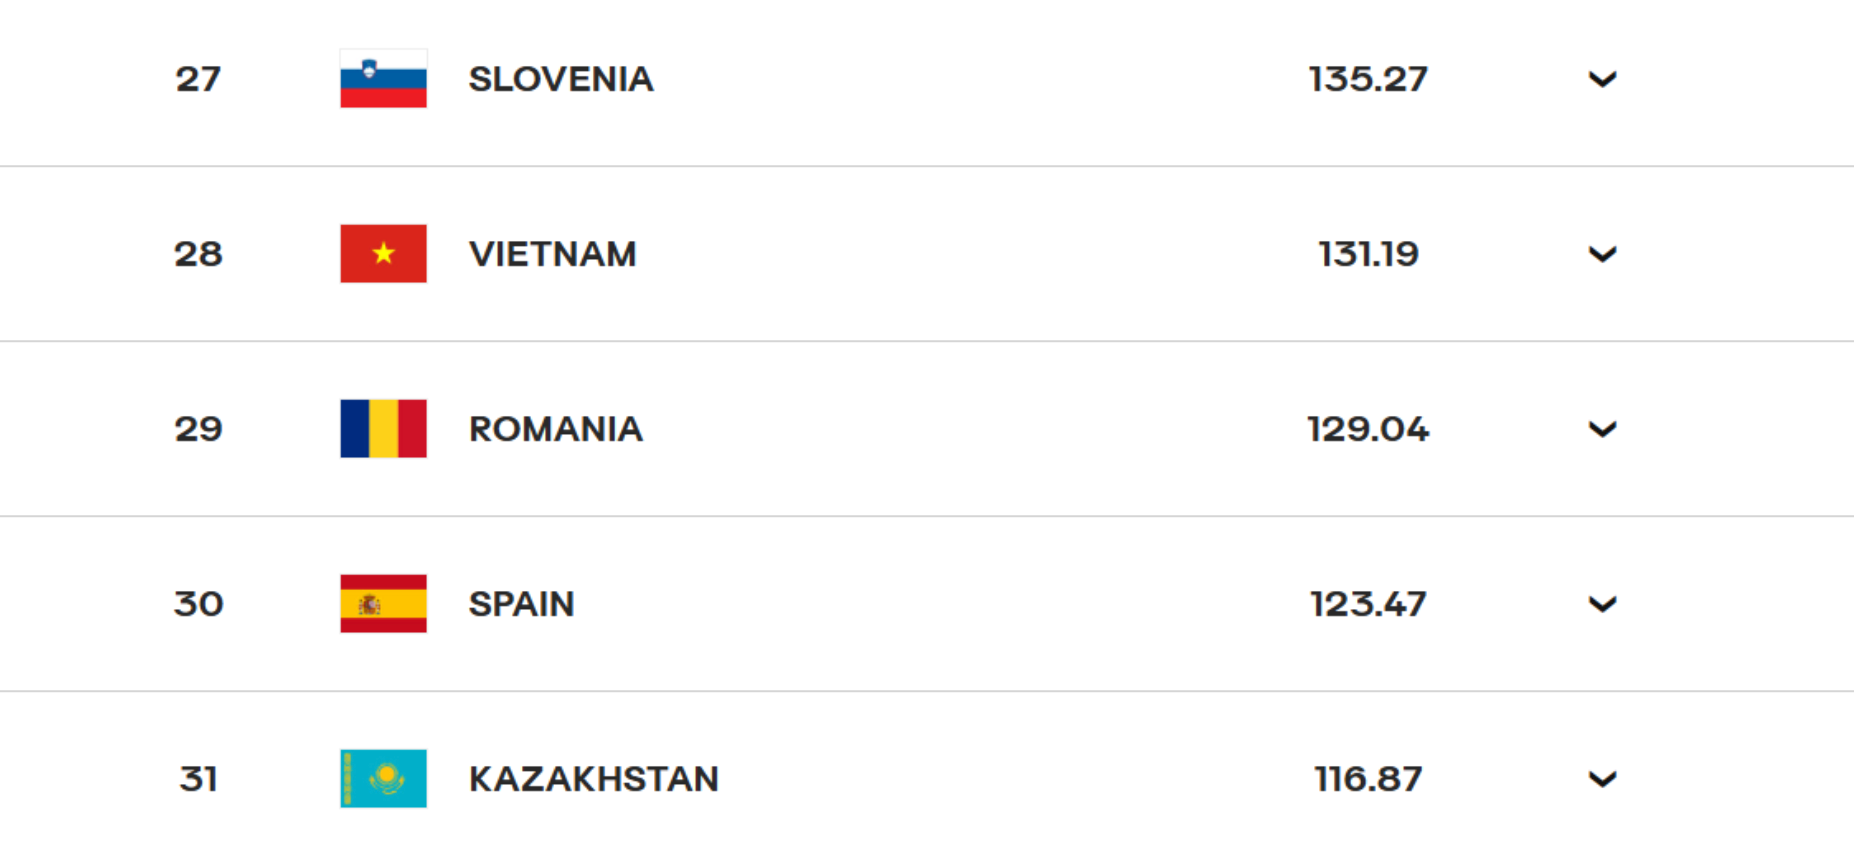Expand Romania ranking details chevron
The height and width of the screenshot is (860, 1854).
click(x=1602, y=429)
